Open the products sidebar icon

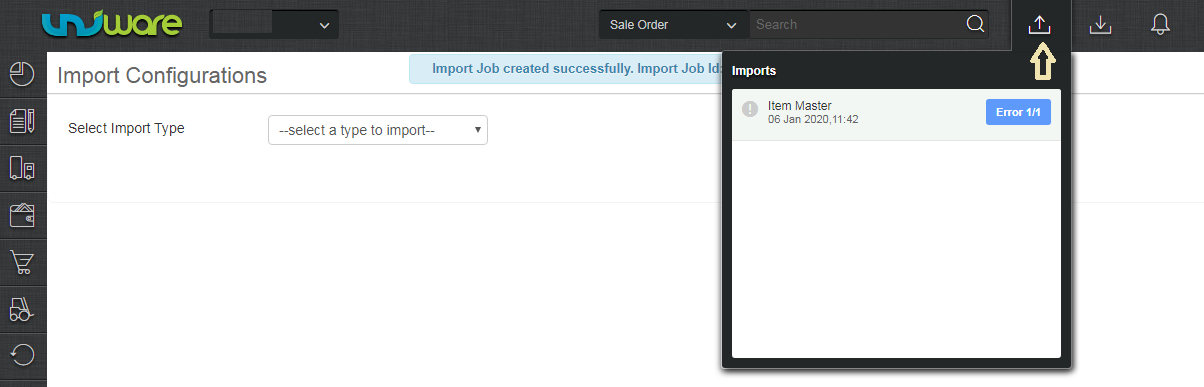22,168
